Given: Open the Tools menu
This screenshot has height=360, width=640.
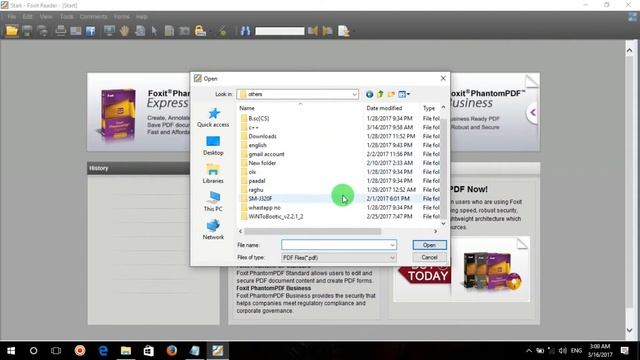Looking at the screenshot, I should pyautogui.click(x=67, y=17).
